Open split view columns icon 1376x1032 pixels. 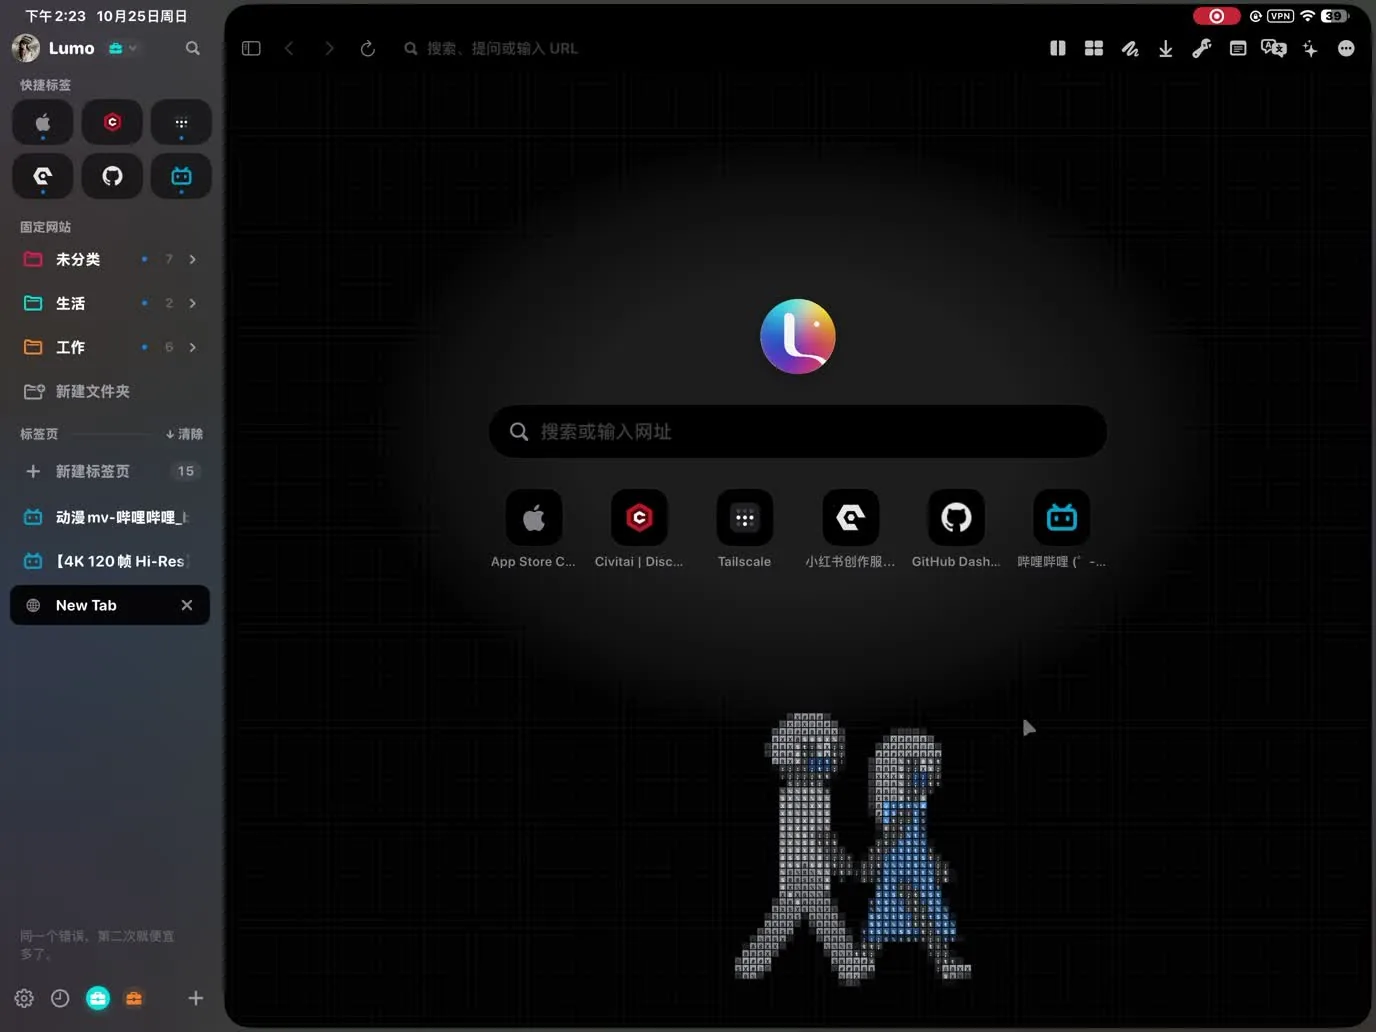coord(1057,48)
